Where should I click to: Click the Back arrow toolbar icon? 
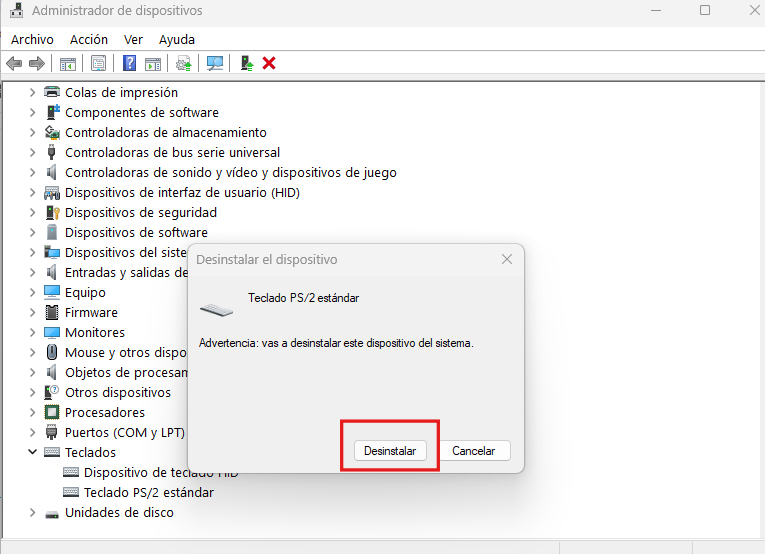[x=14, y=63]
